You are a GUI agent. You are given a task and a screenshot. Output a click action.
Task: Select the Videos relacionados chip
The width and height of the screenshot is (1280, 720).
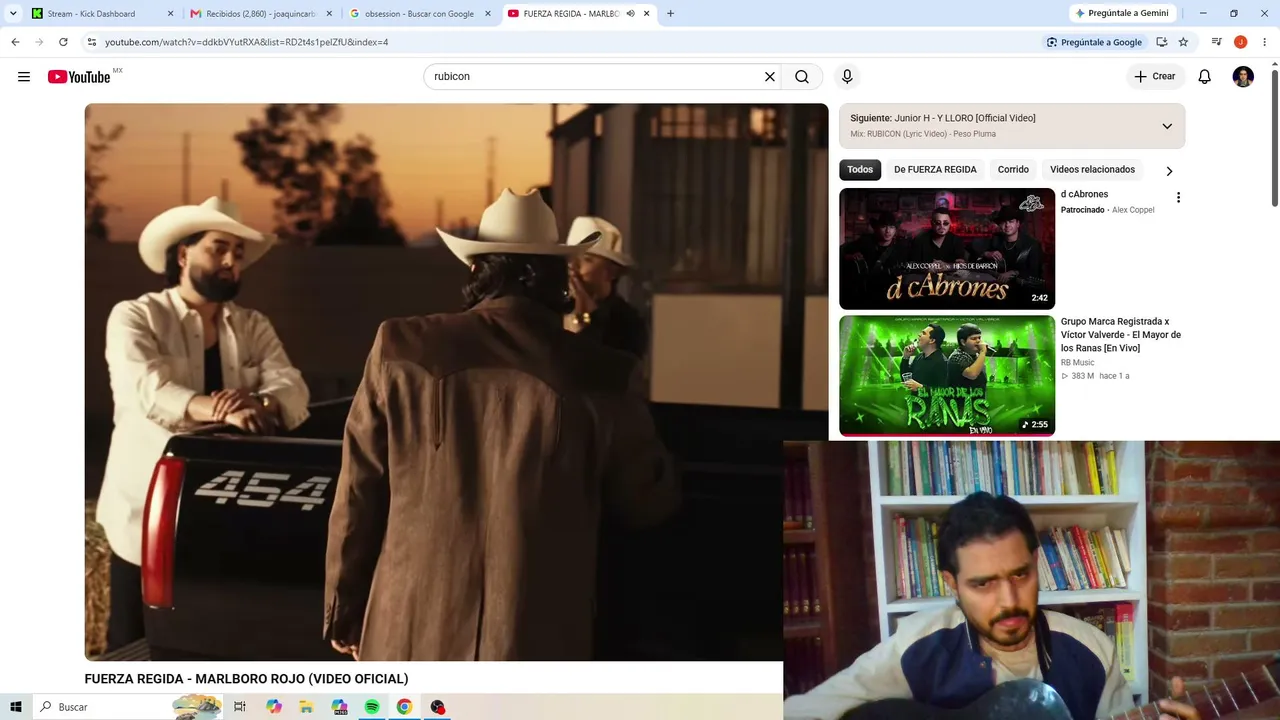pos(1092,170)
